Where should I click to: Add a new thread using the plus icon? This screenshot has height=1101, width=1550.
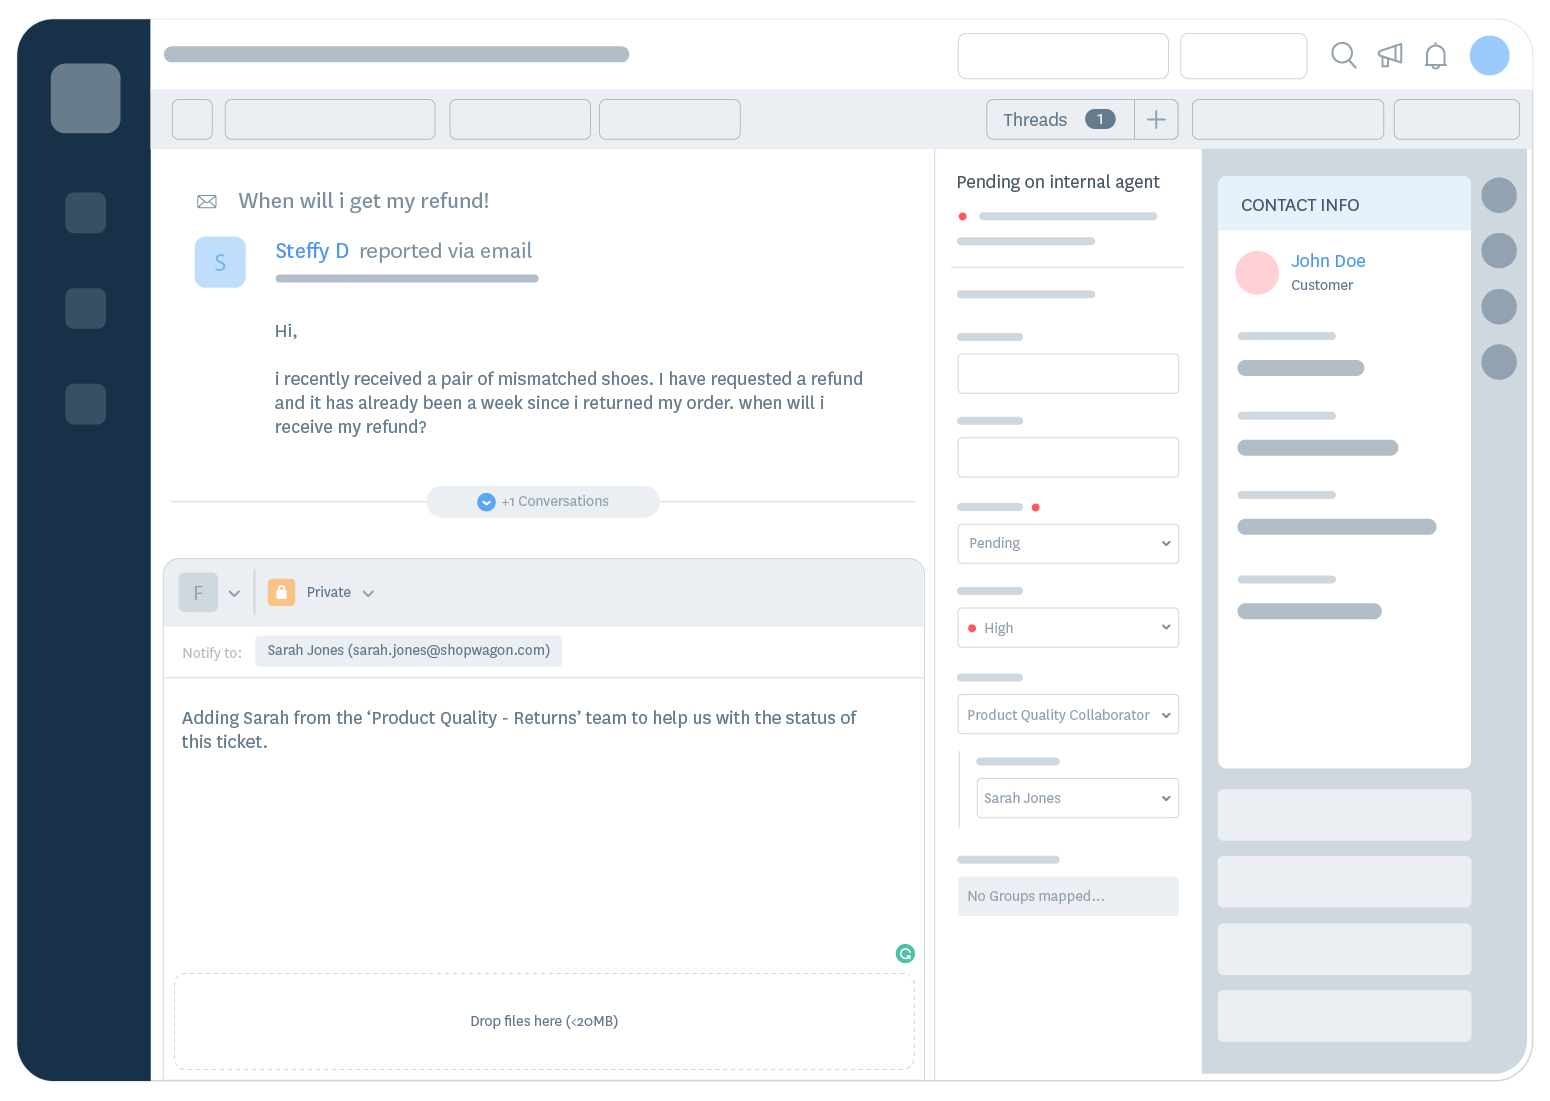1156,119
